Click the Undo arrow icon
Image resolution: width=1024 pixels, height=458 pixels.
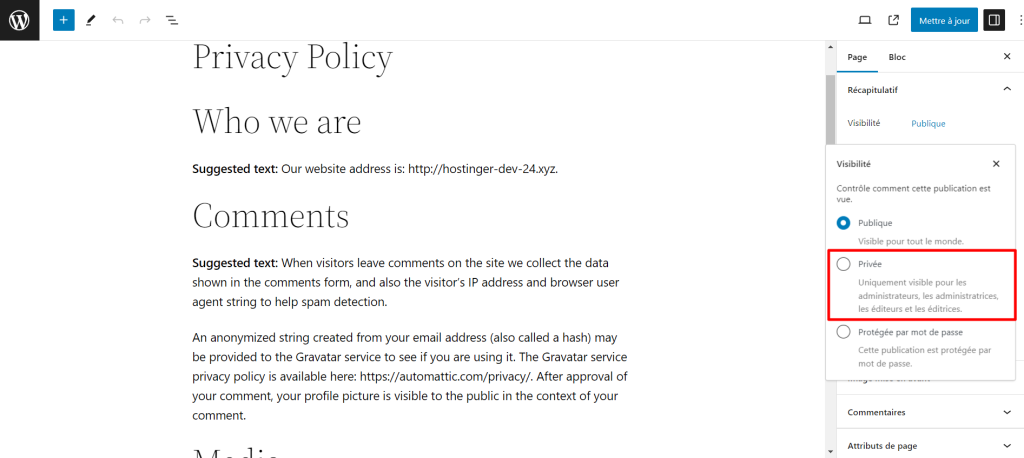(x=118, y=20)
